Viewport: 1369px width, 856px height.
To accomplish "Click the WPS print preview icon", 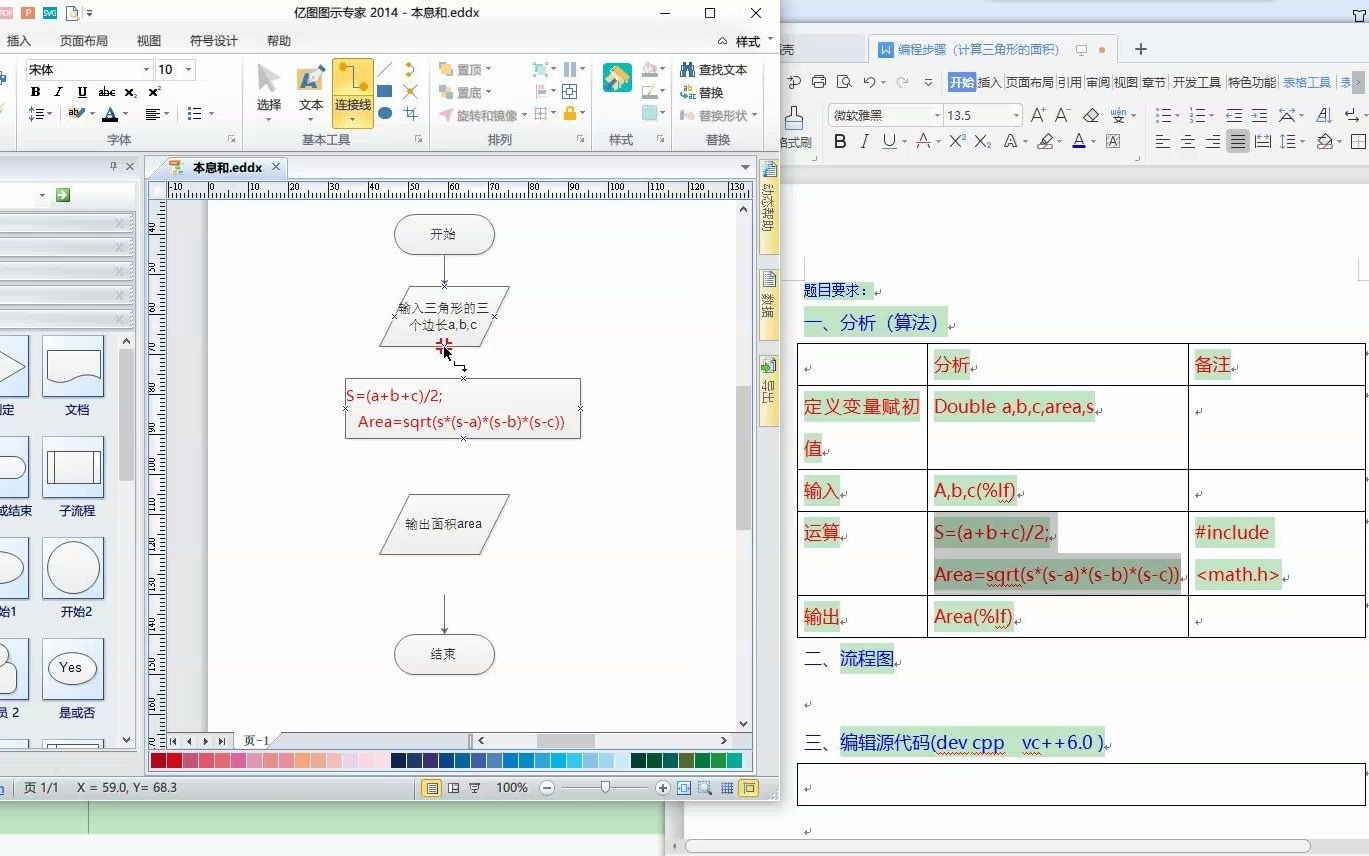I will [x=844, y=82].
